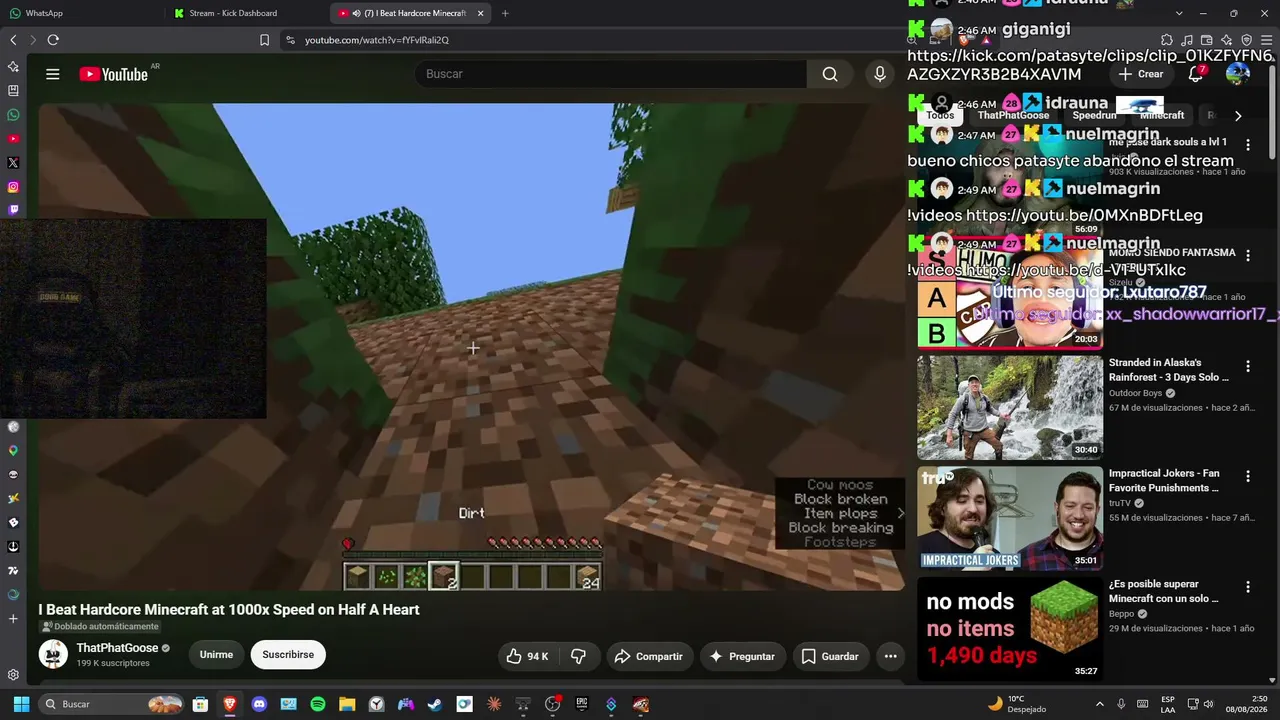This screenshot has width=1280, height=720.
Task: Subscribe with the Suscribirse button
Action: [x=288, y=655]
